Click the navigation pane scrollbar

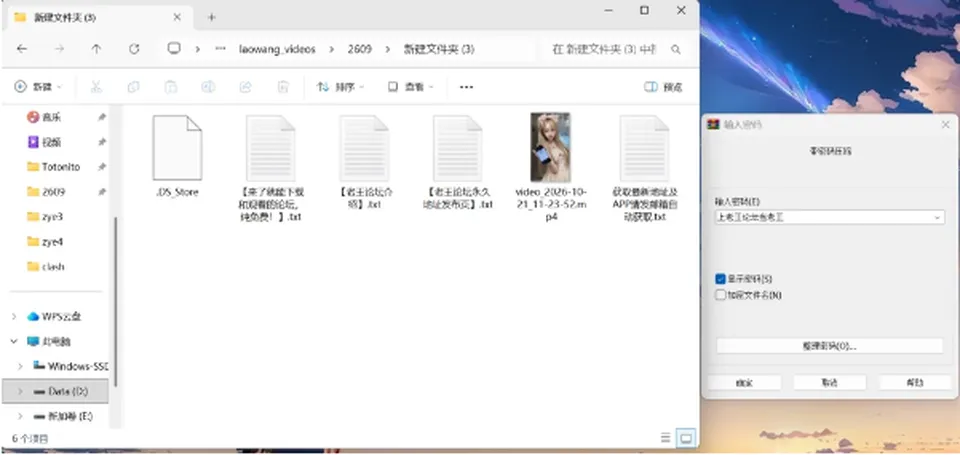point(115,300)
